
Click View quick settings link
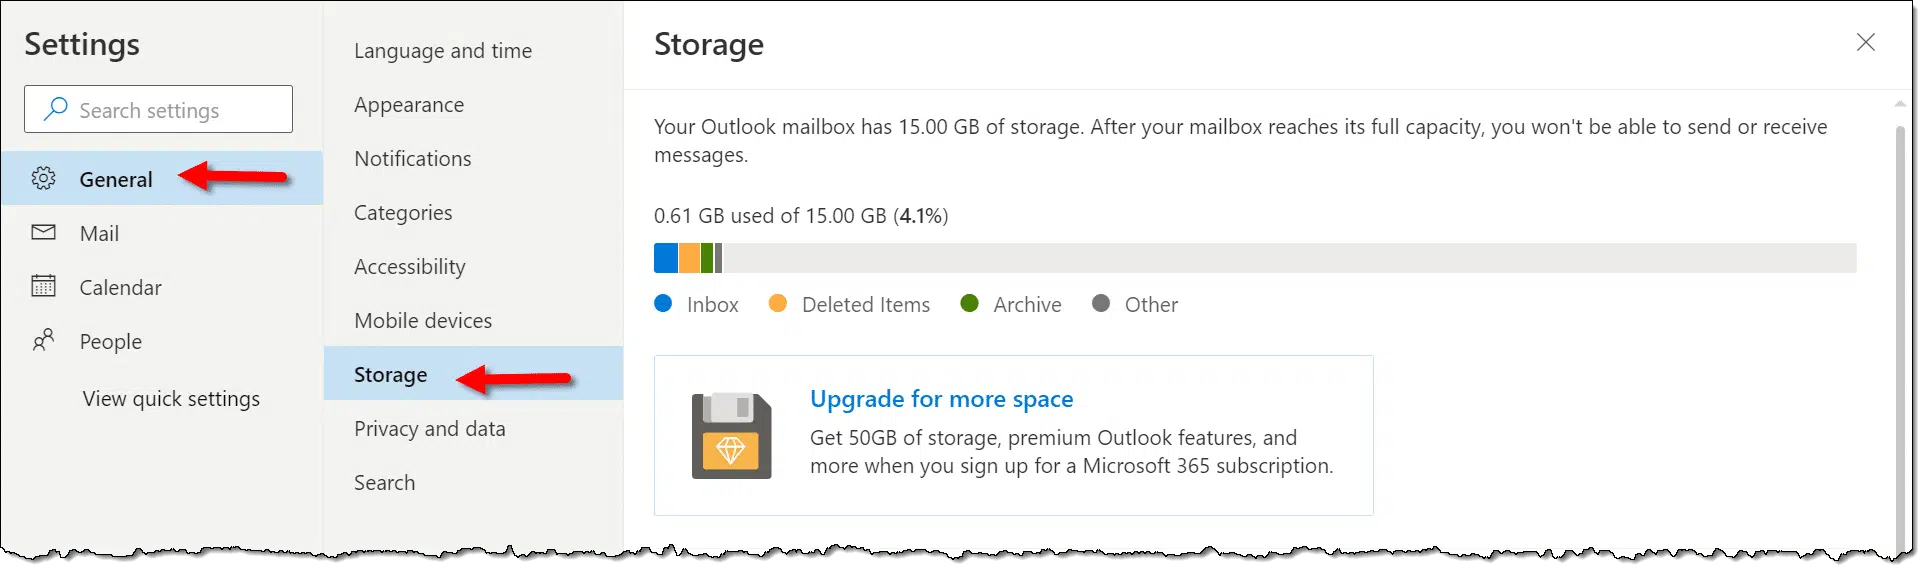(x=171, y=399)
